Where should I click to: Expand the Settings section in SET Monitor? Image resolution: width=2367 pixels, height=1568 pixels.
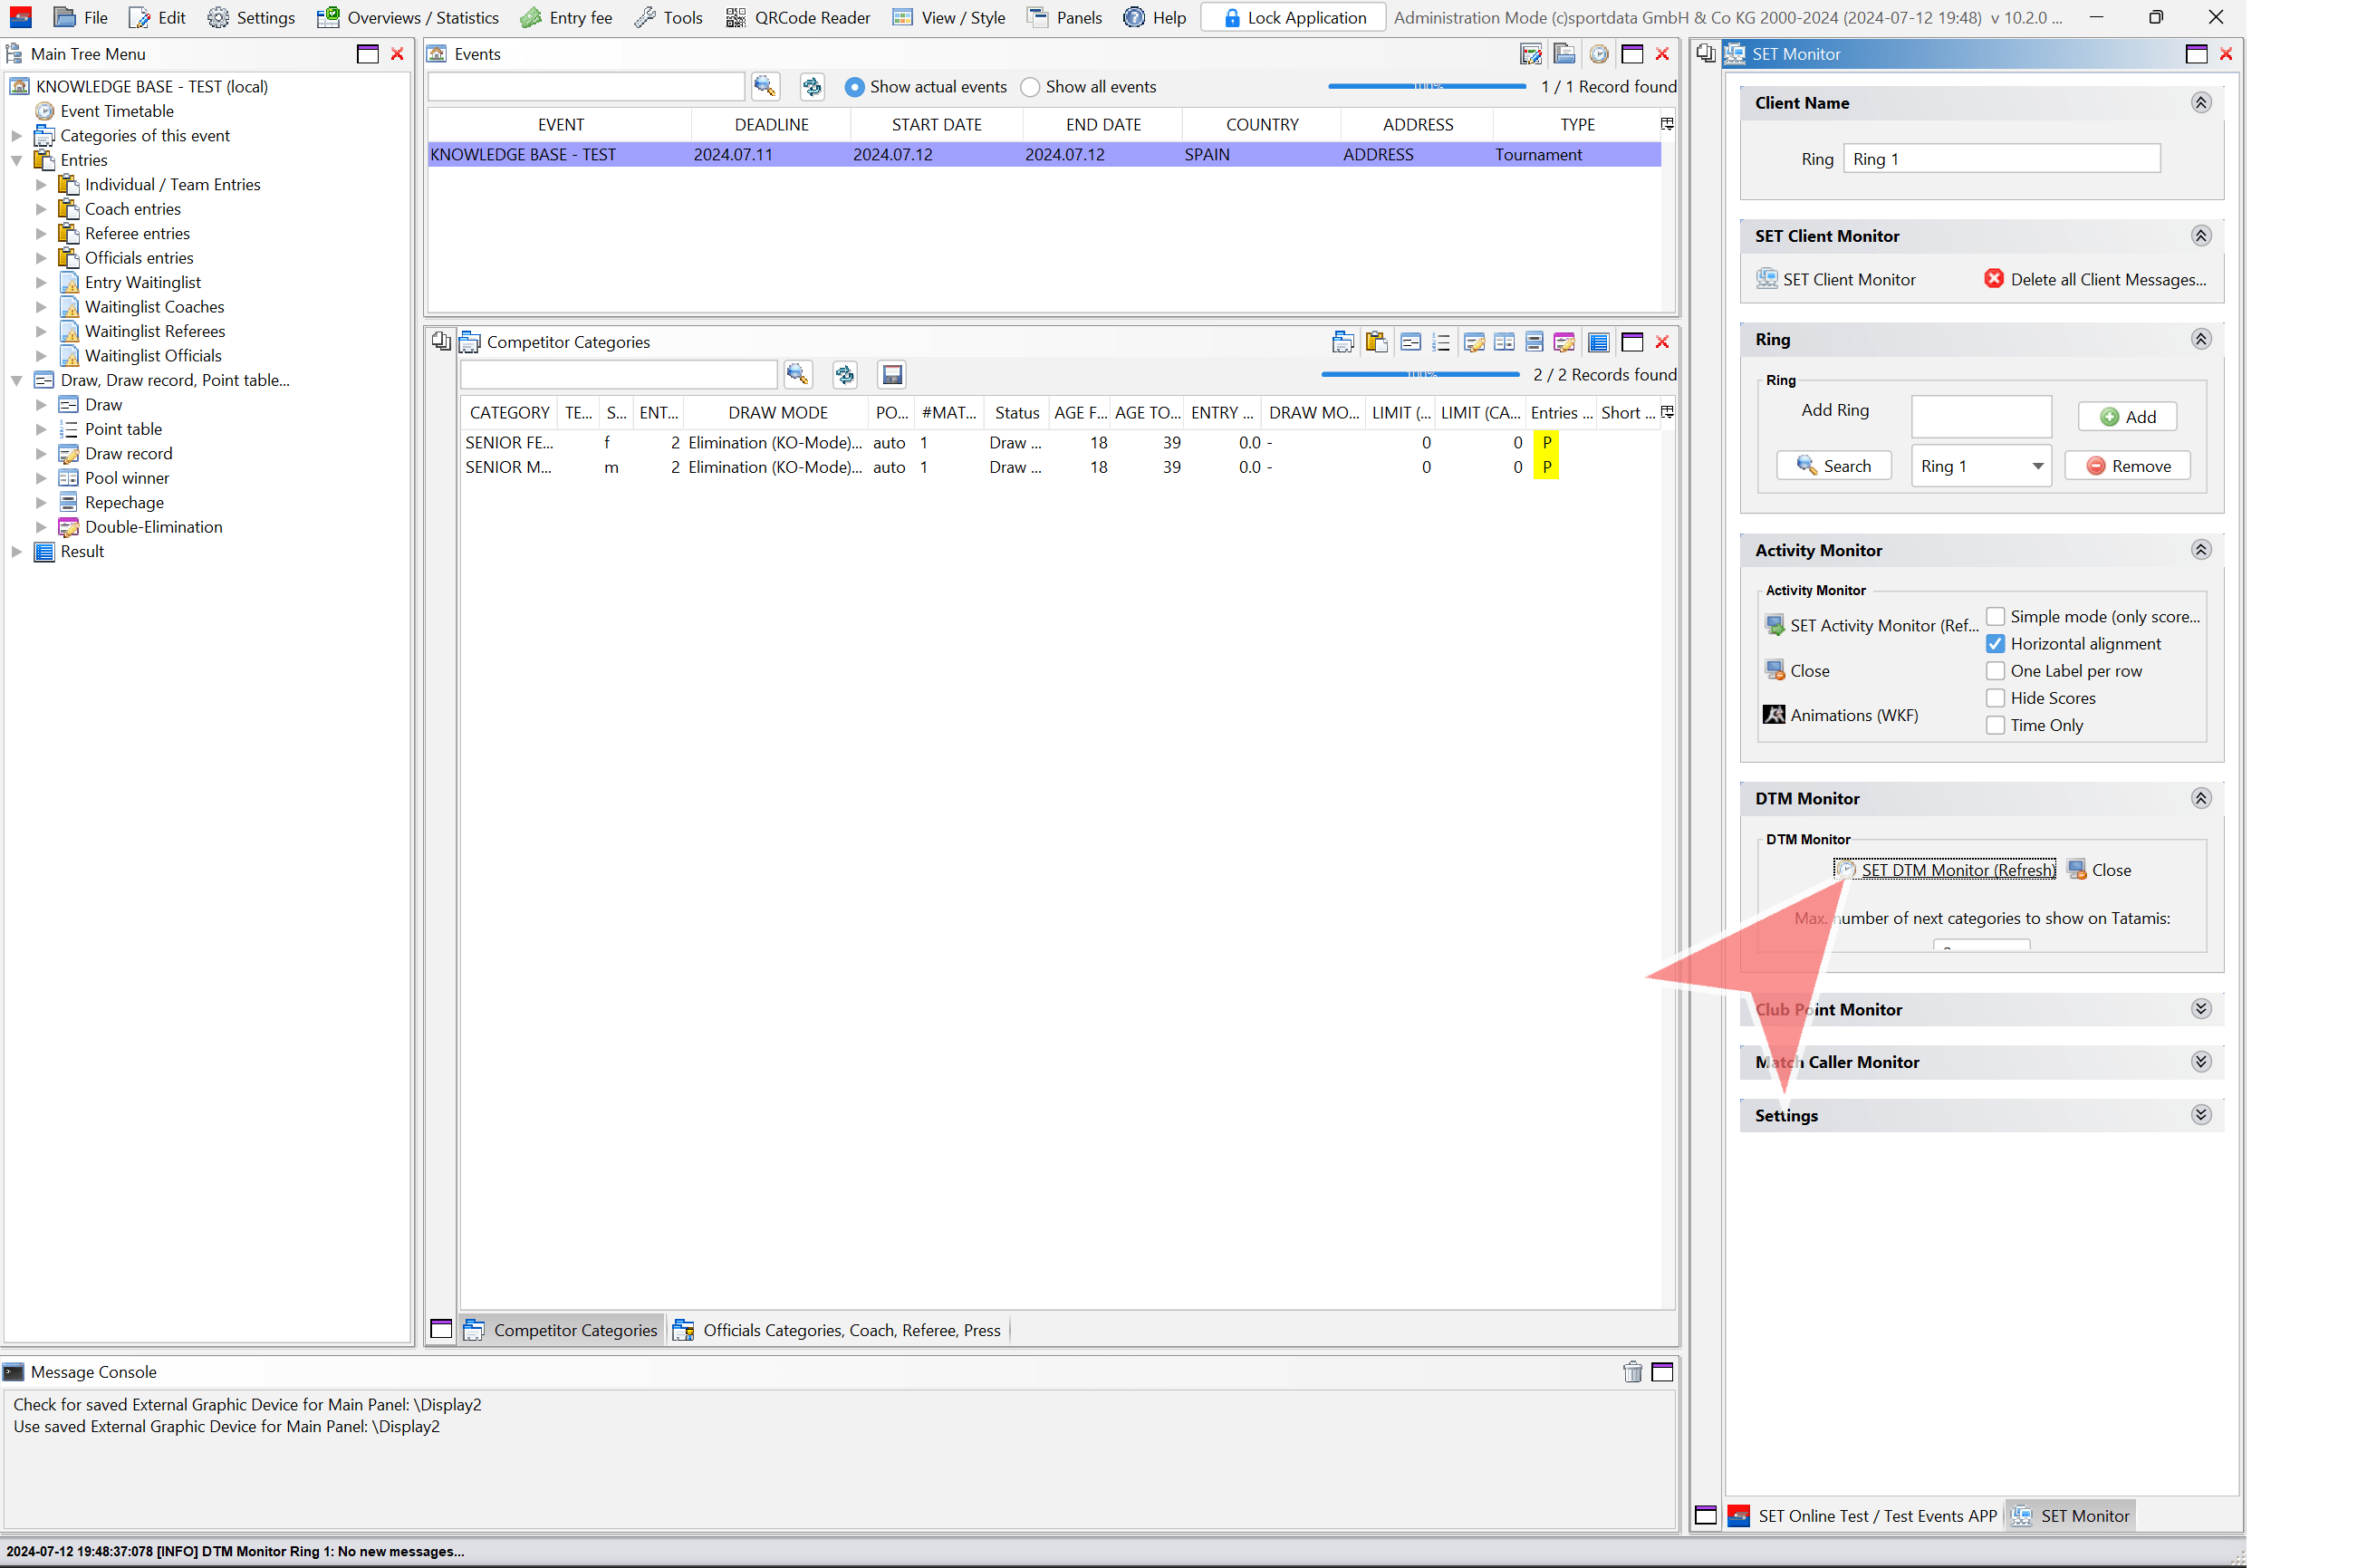coord(2199,1114)
